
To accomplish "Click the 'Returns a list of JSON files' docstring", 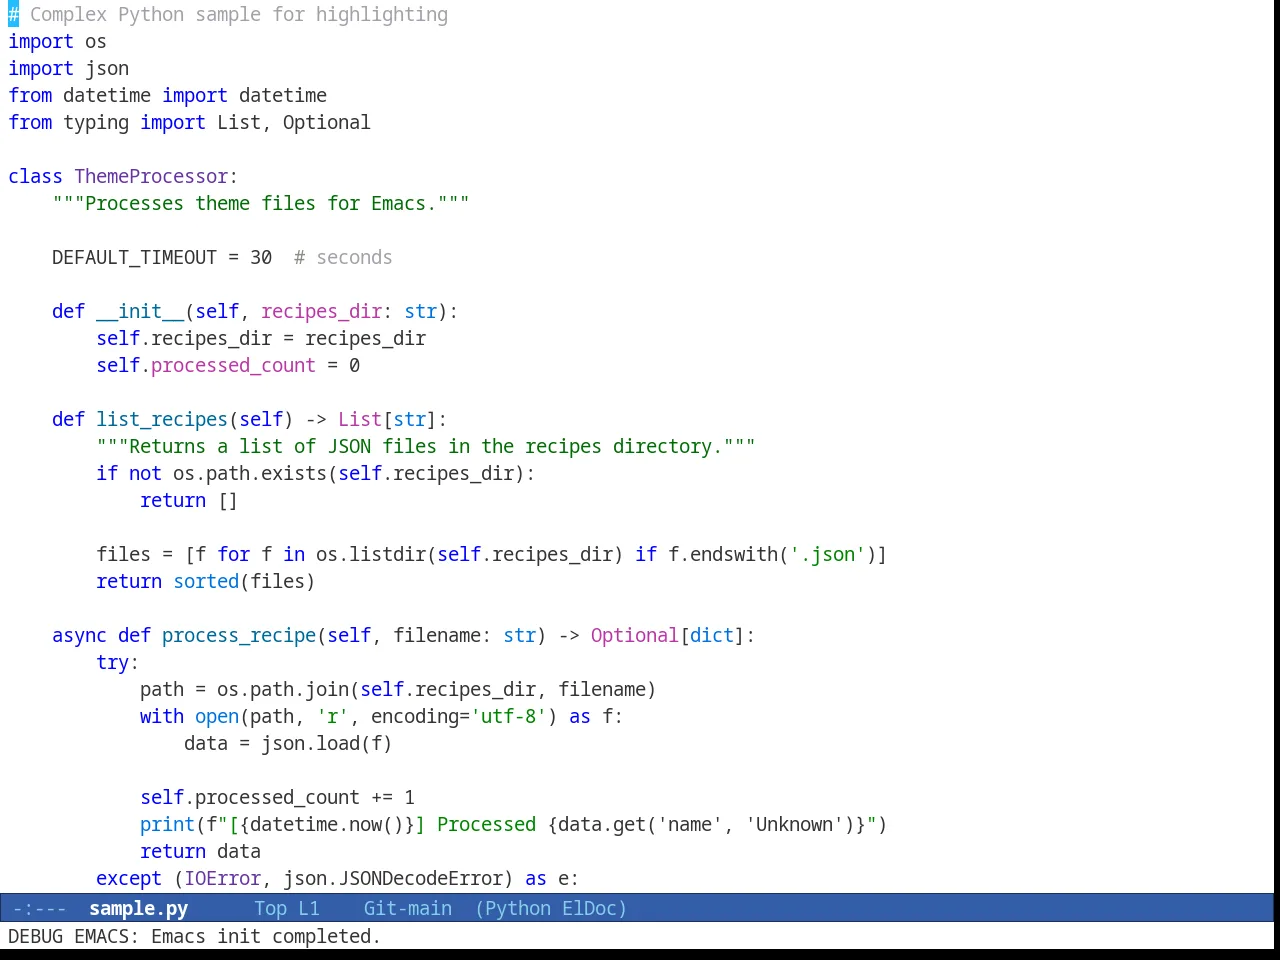I will 426,447.
